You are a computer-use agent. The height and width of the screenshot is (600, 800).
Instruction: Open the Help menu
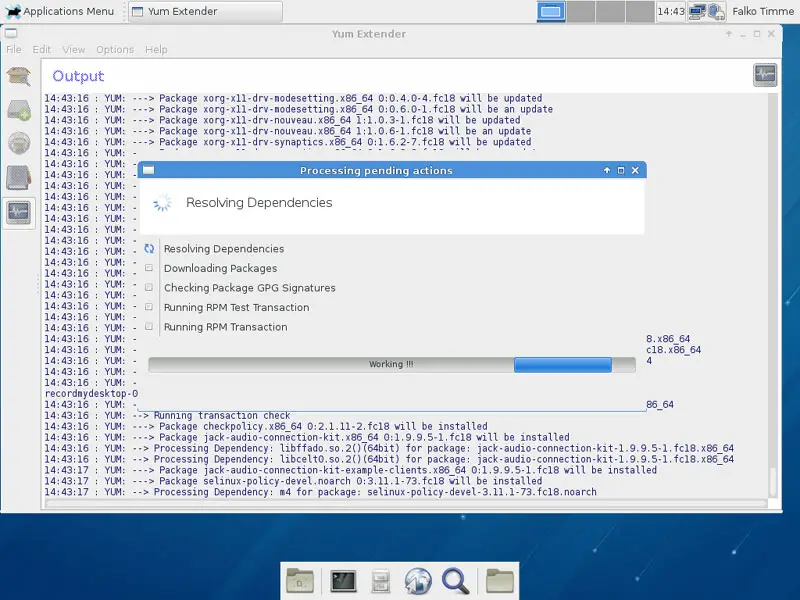pyautogui.click(x=156, y=49)
